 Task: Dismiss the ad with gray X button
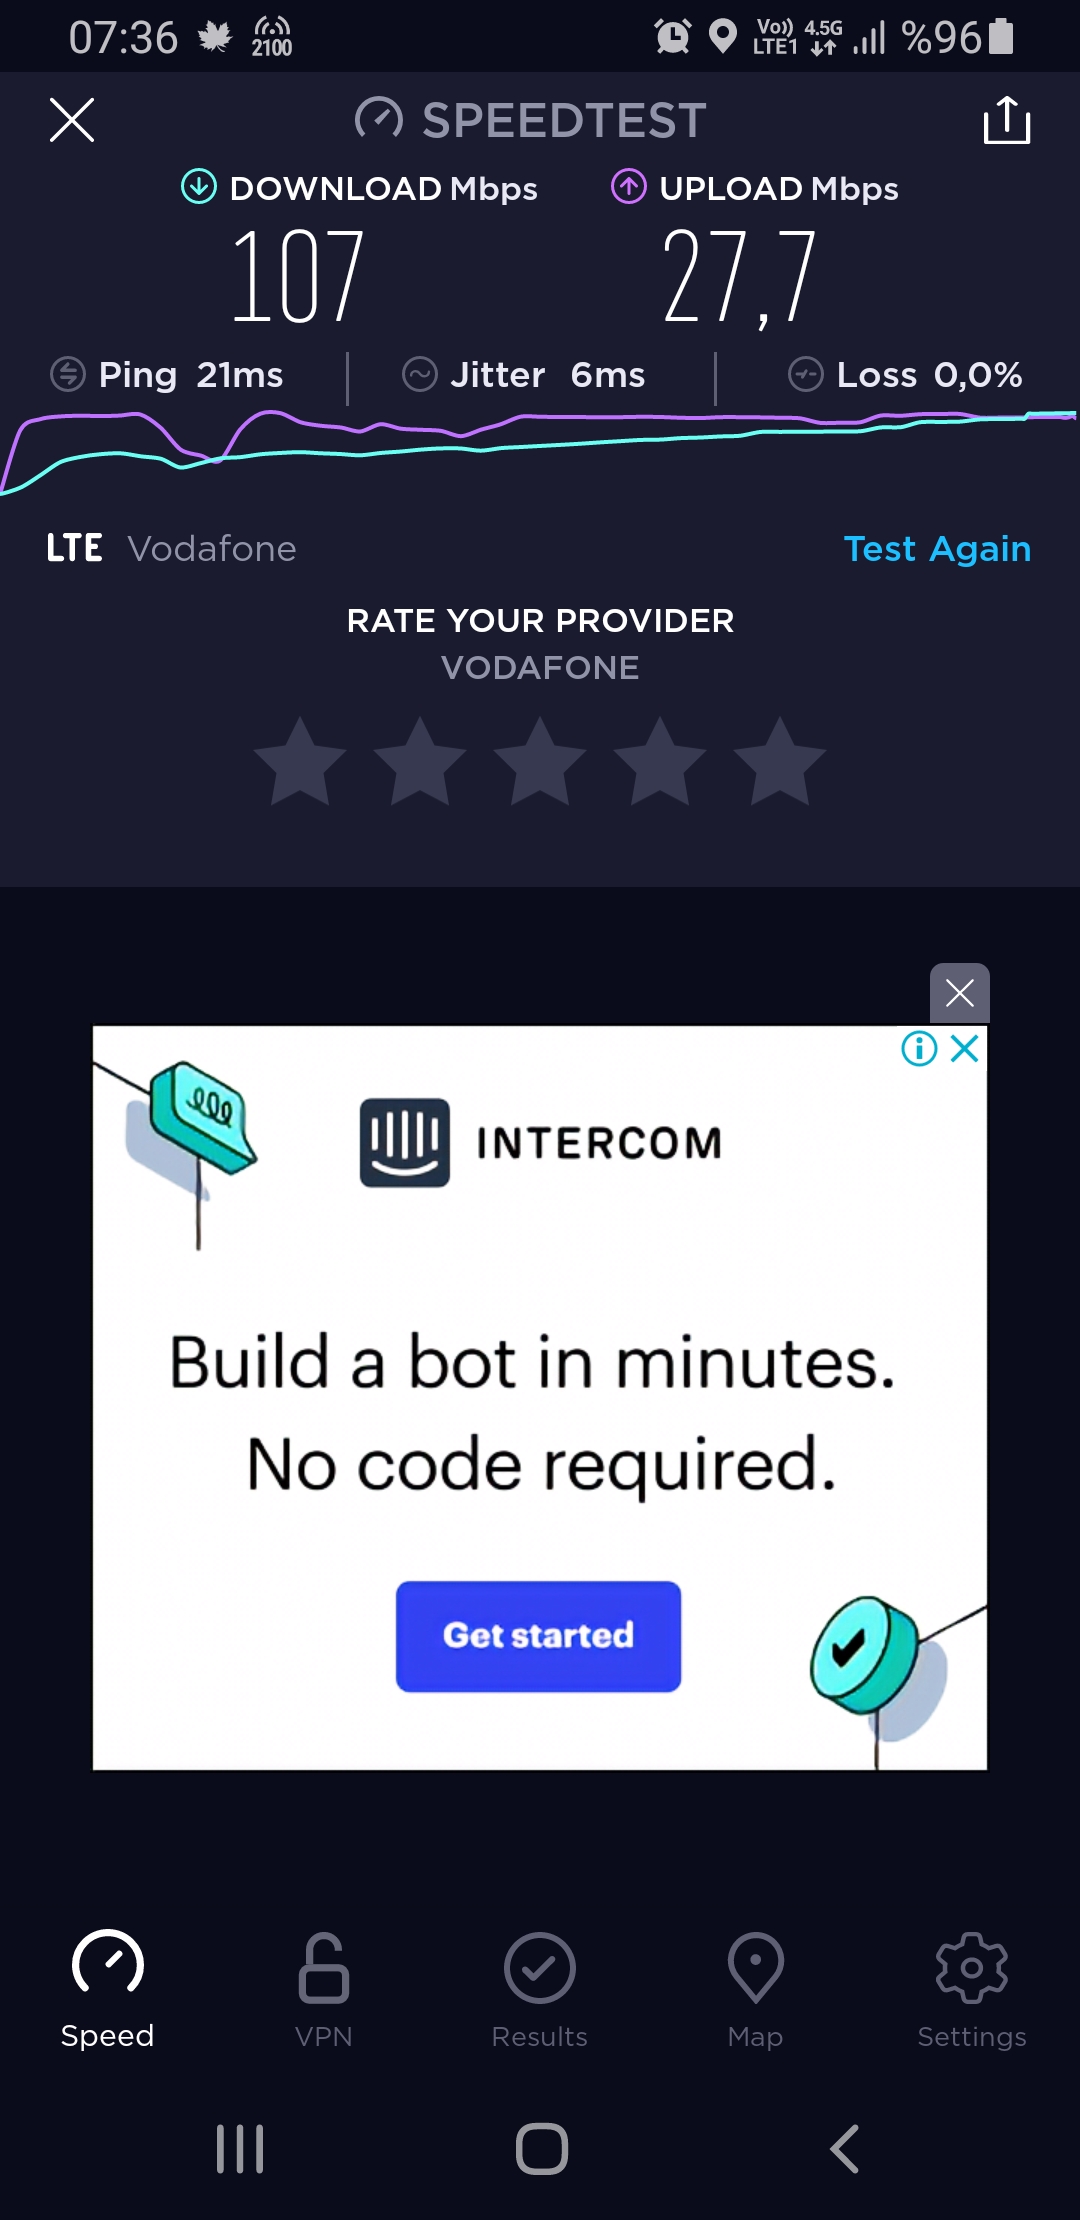tap(960, 993)
